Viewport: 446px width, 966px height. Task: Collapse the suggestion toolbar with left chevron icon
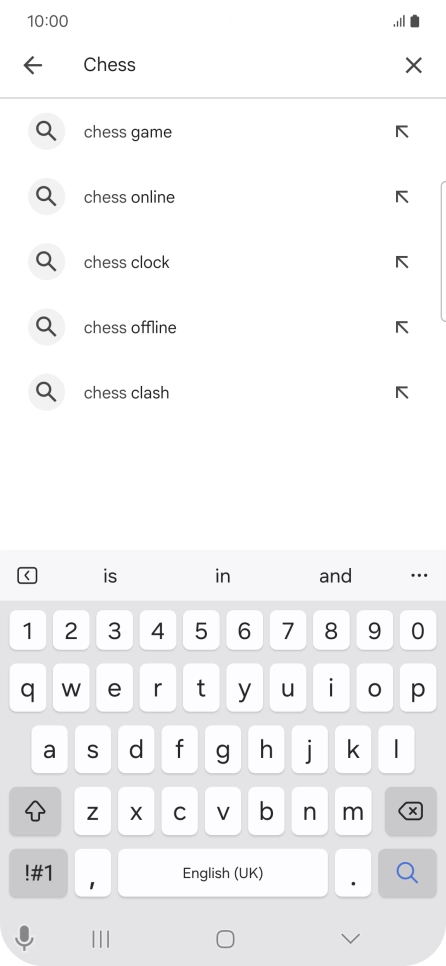click(27, 575)
